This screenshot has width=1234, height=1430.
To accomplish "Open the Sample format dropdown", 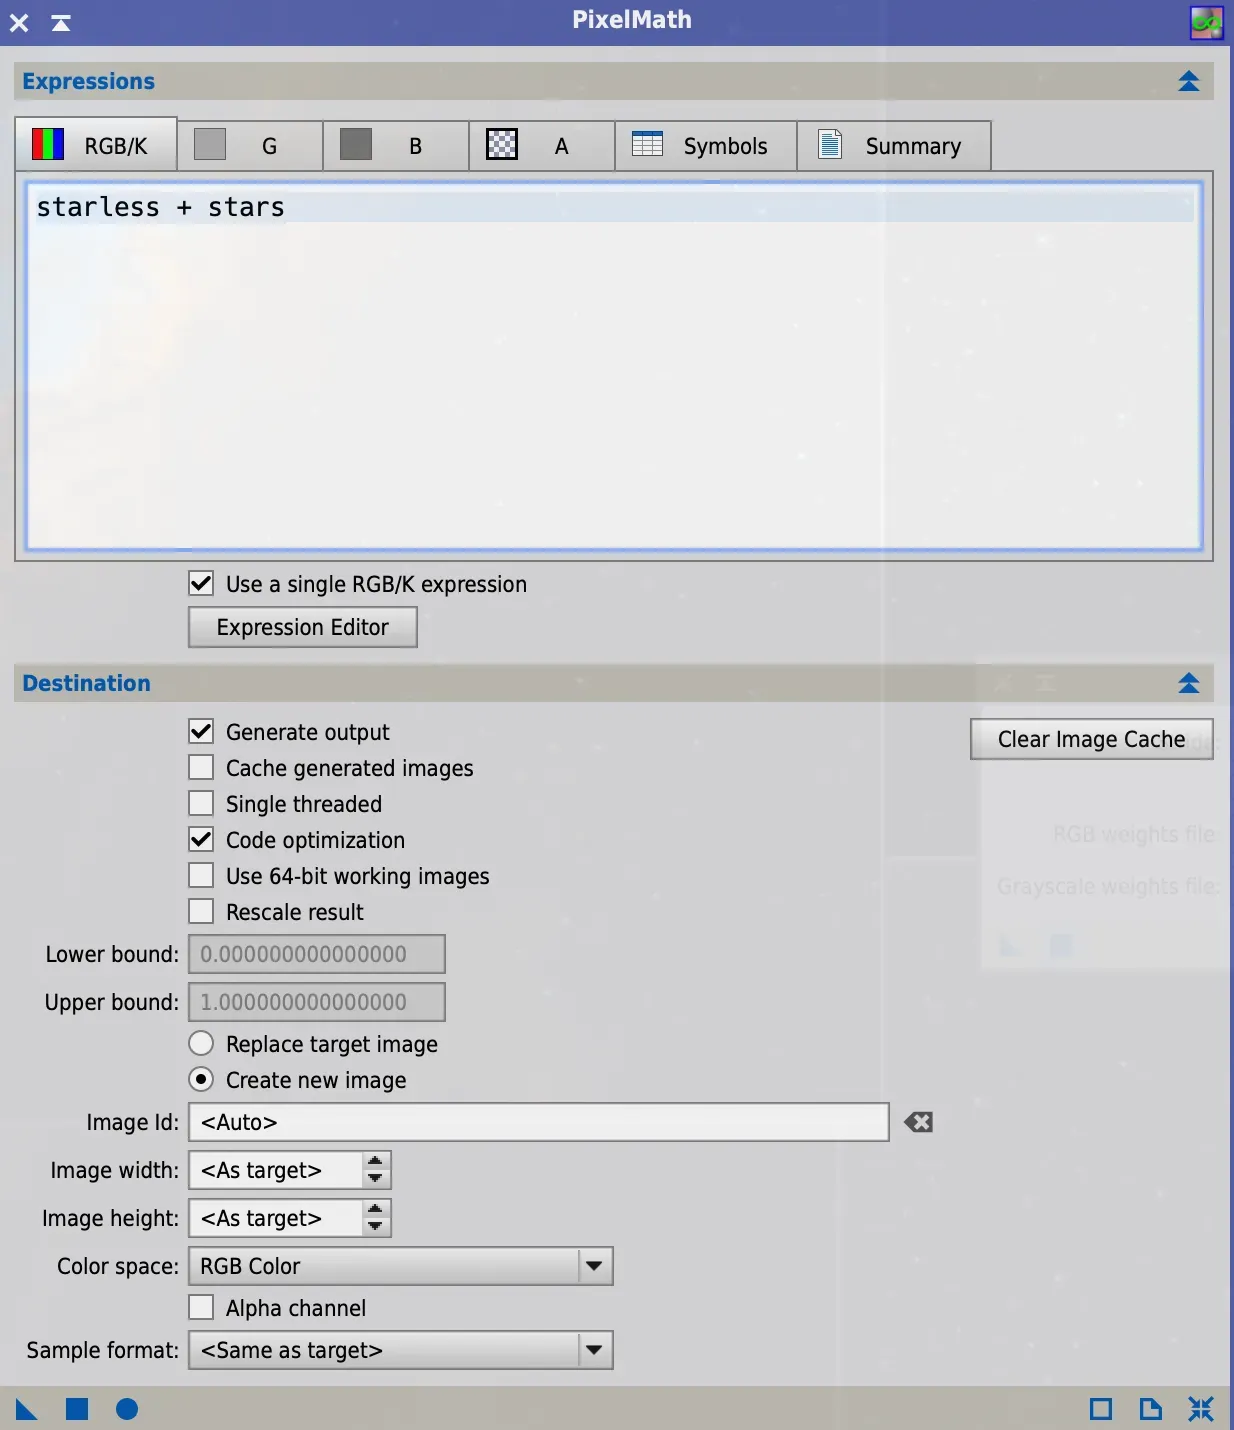I will (x=595, y=1350).
